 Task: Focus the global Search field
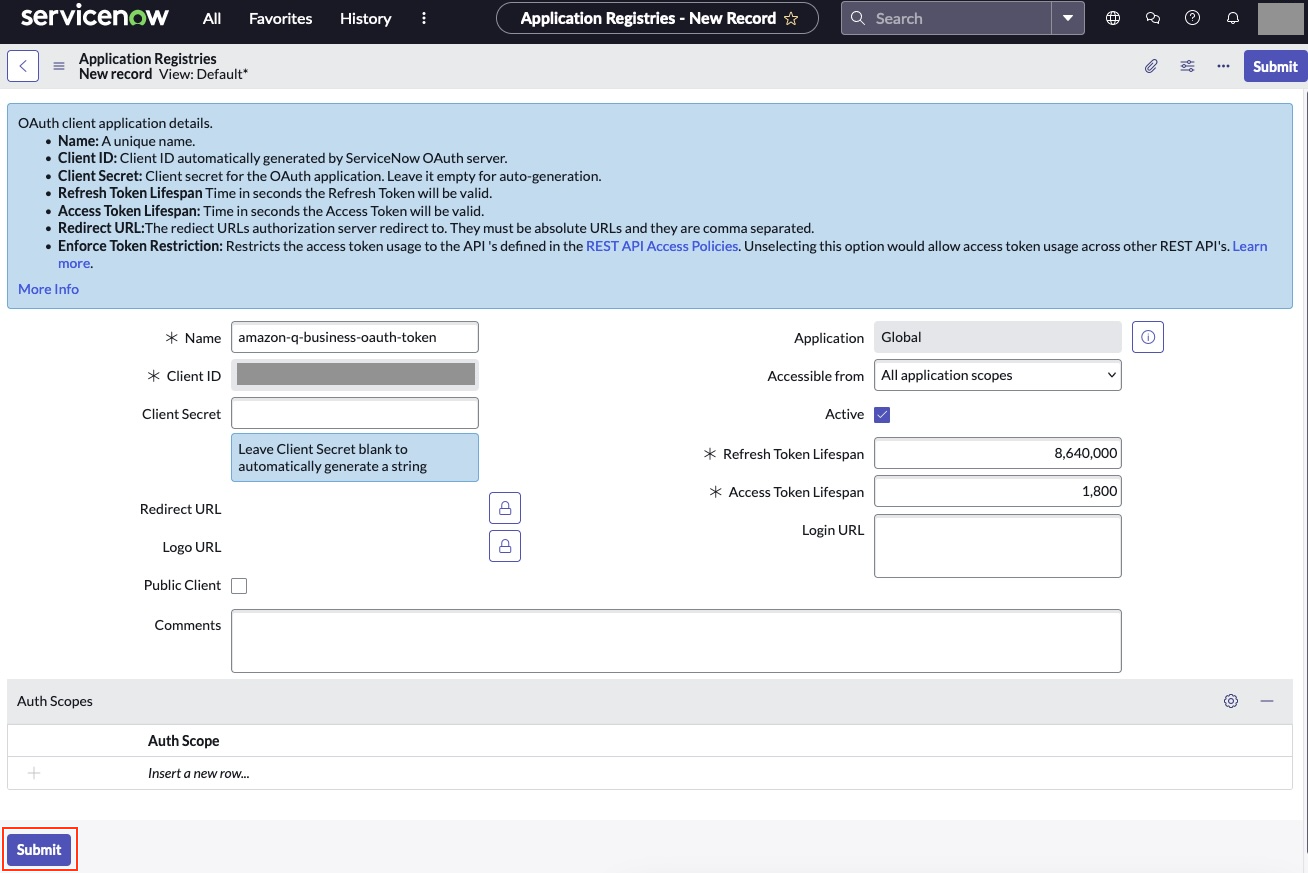pos(947,18)
